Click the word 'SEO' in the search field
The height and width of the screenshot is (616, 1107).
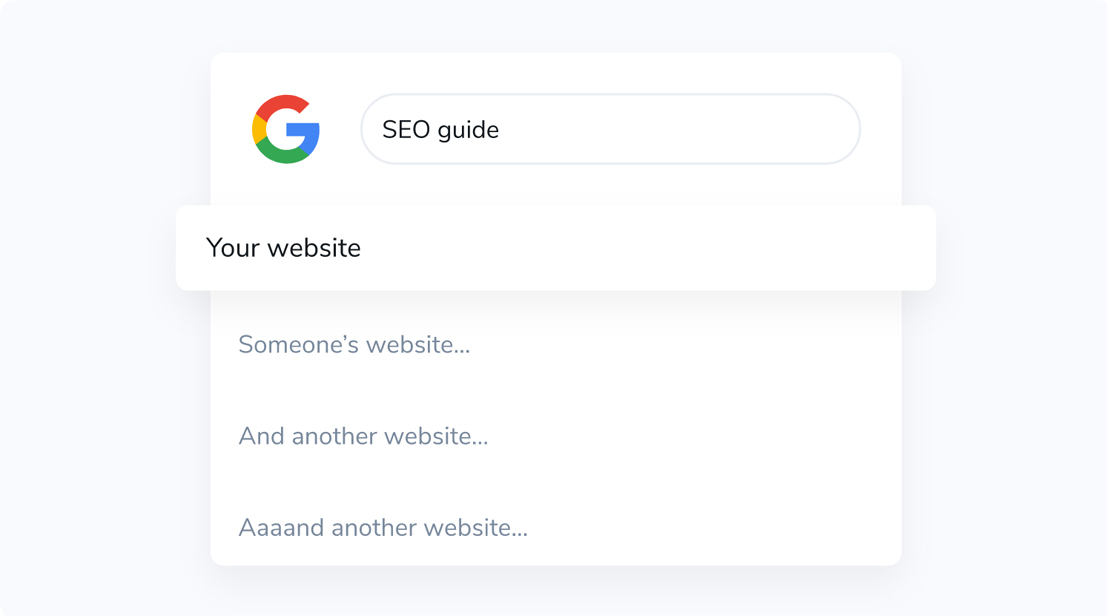[x=406, y=130]
